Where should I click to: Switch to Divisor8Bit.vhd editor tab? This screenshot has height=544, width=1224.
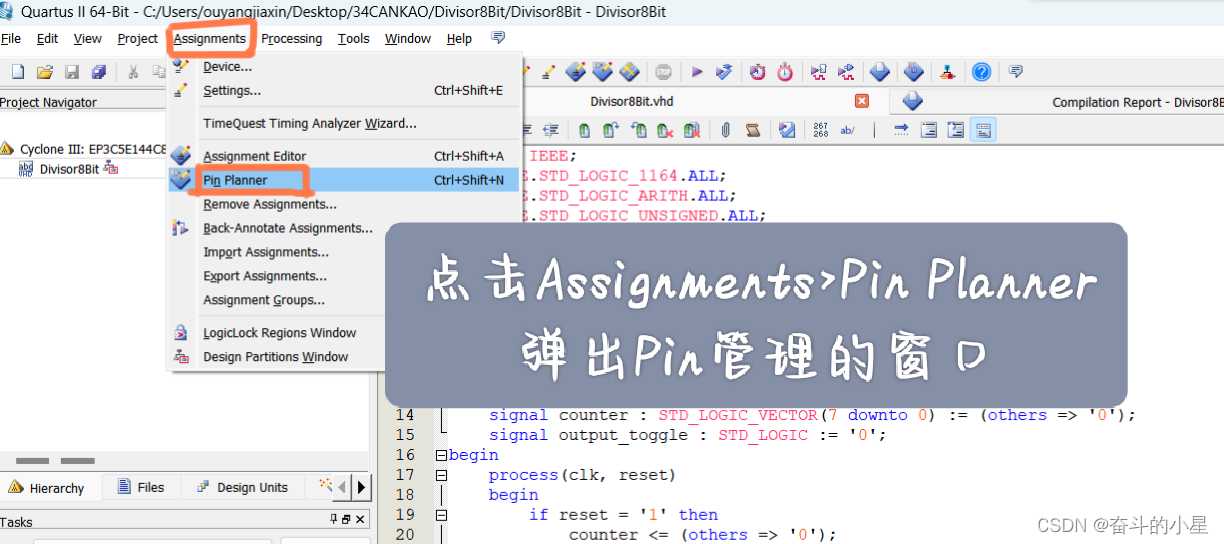click(632, 102)
